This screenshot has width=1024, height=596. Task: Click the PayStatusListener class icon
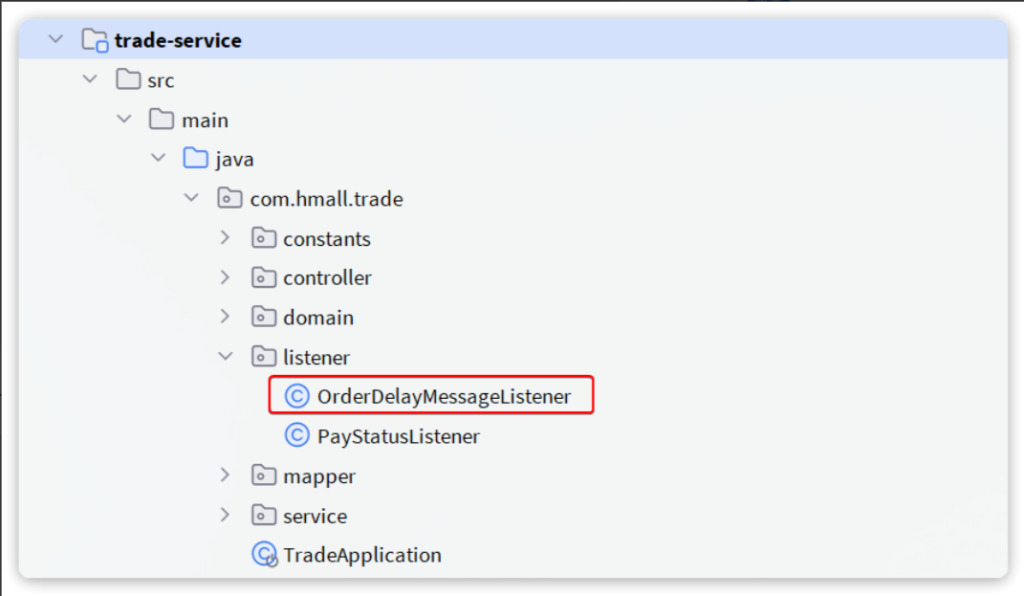(297, 436)
